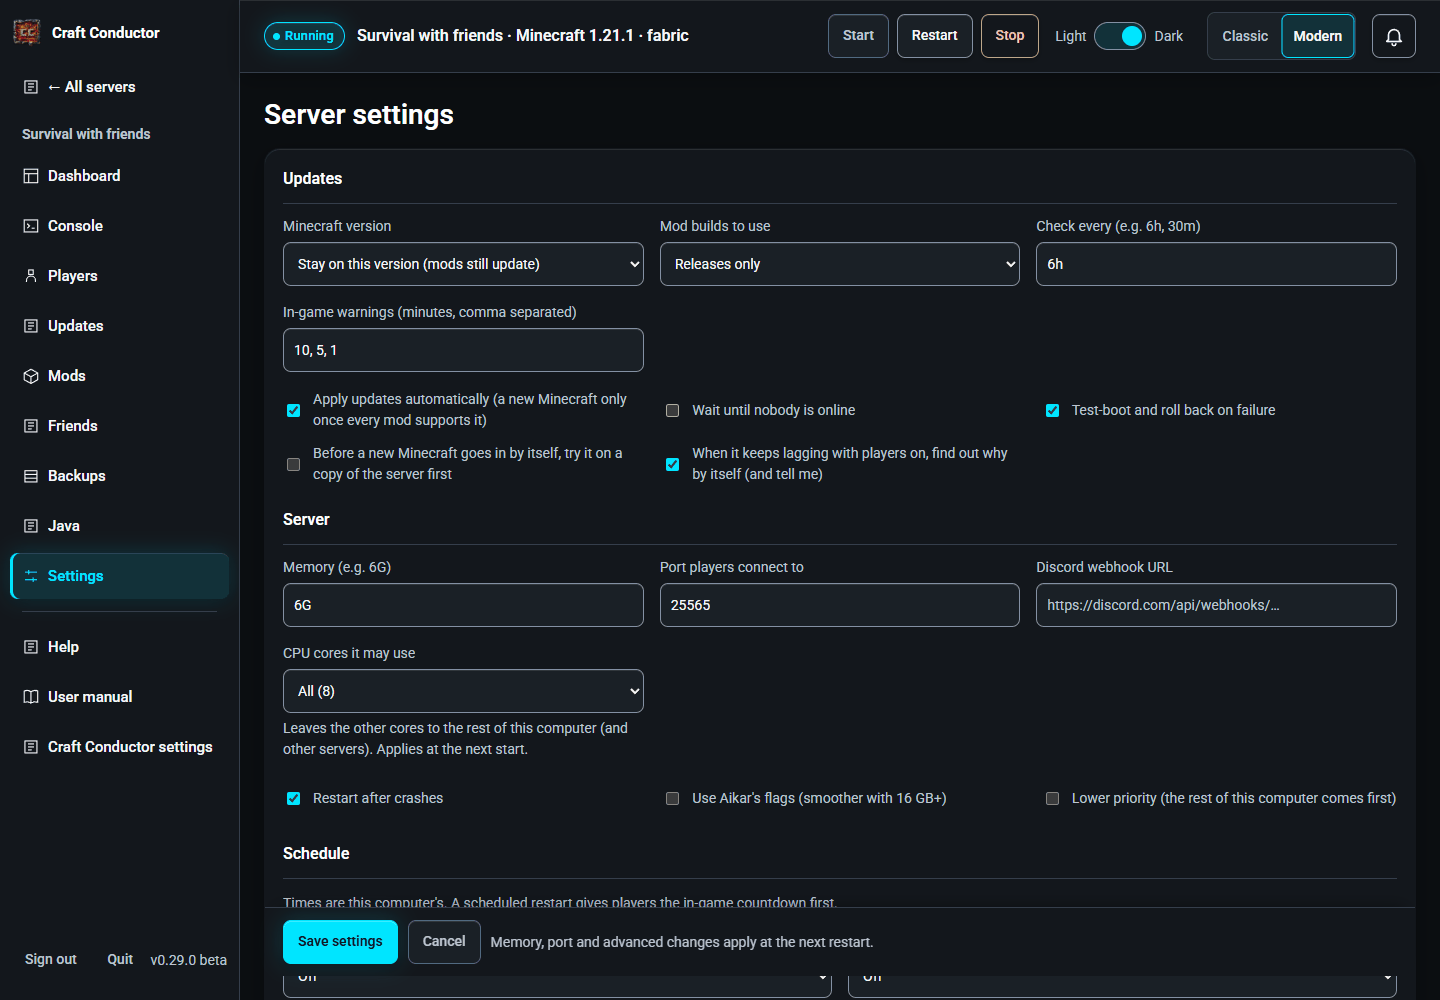Toggle the Light/Dark theme switch
Viewport: 1440px width, 1000px height.
pos(1120,36)
